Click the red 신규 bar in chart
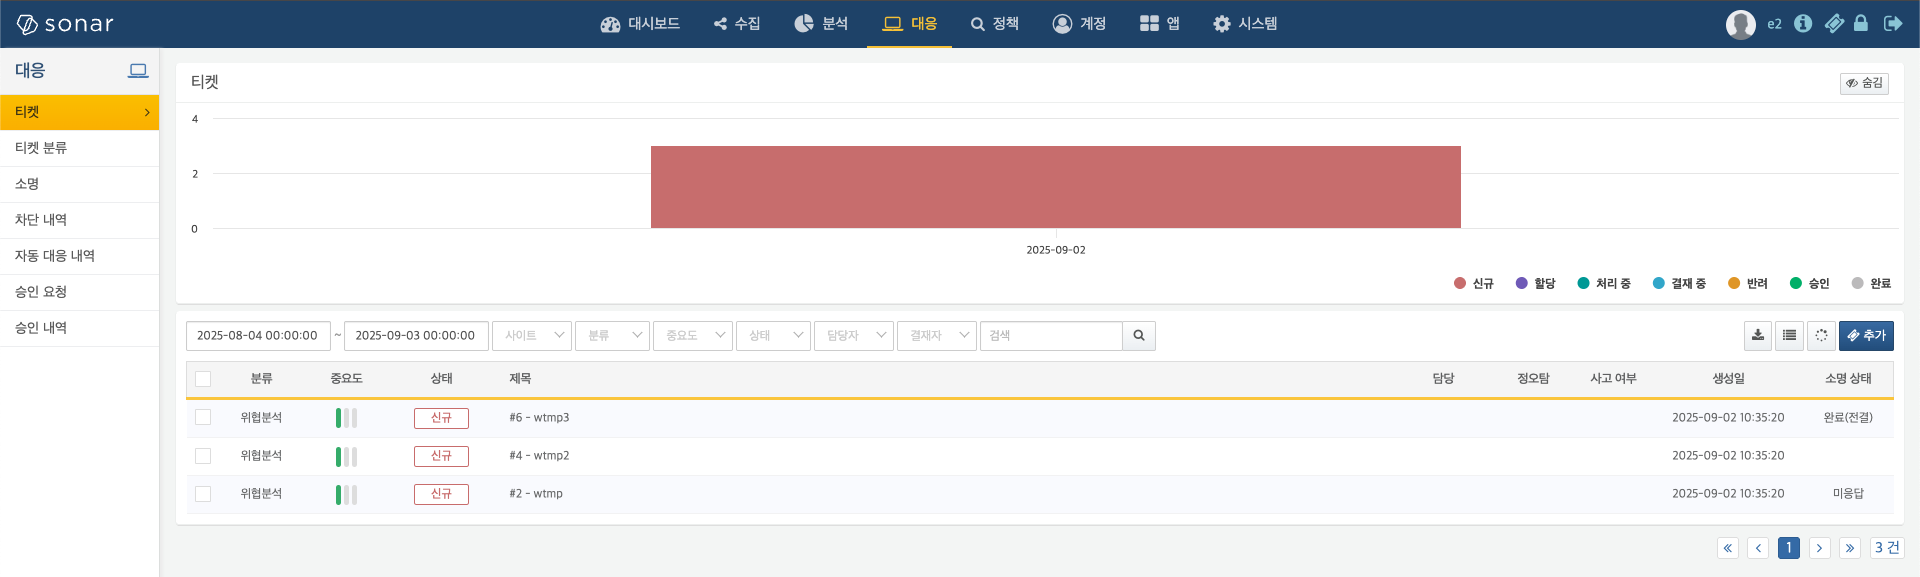Screen dimensions: 1920x577 [x=1055, y=187]
